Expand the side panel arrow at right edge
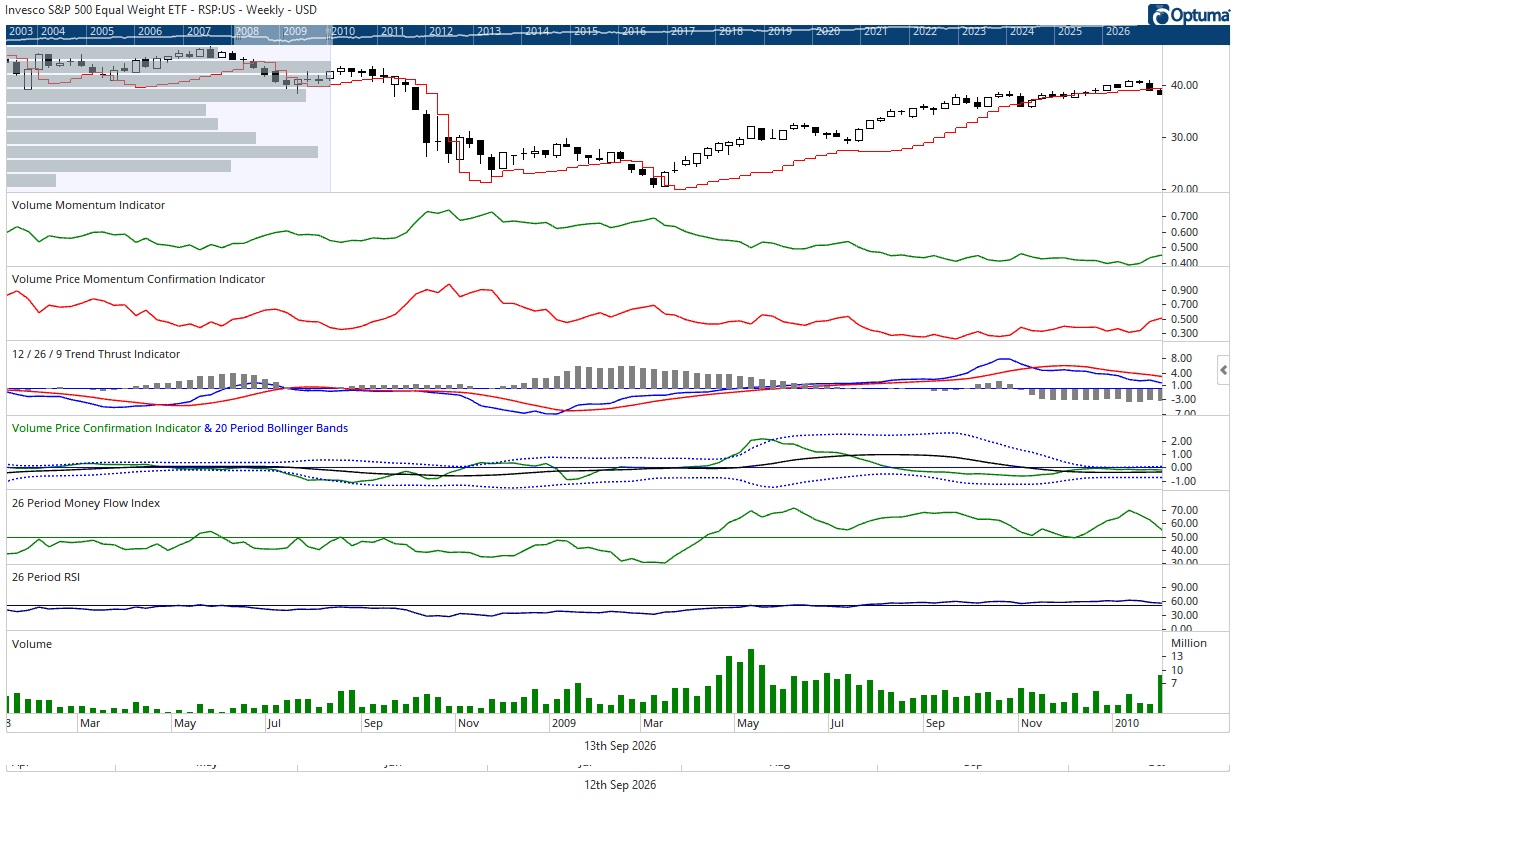1536x864 pixels. pyautogui.click(x=1223, y=370)
